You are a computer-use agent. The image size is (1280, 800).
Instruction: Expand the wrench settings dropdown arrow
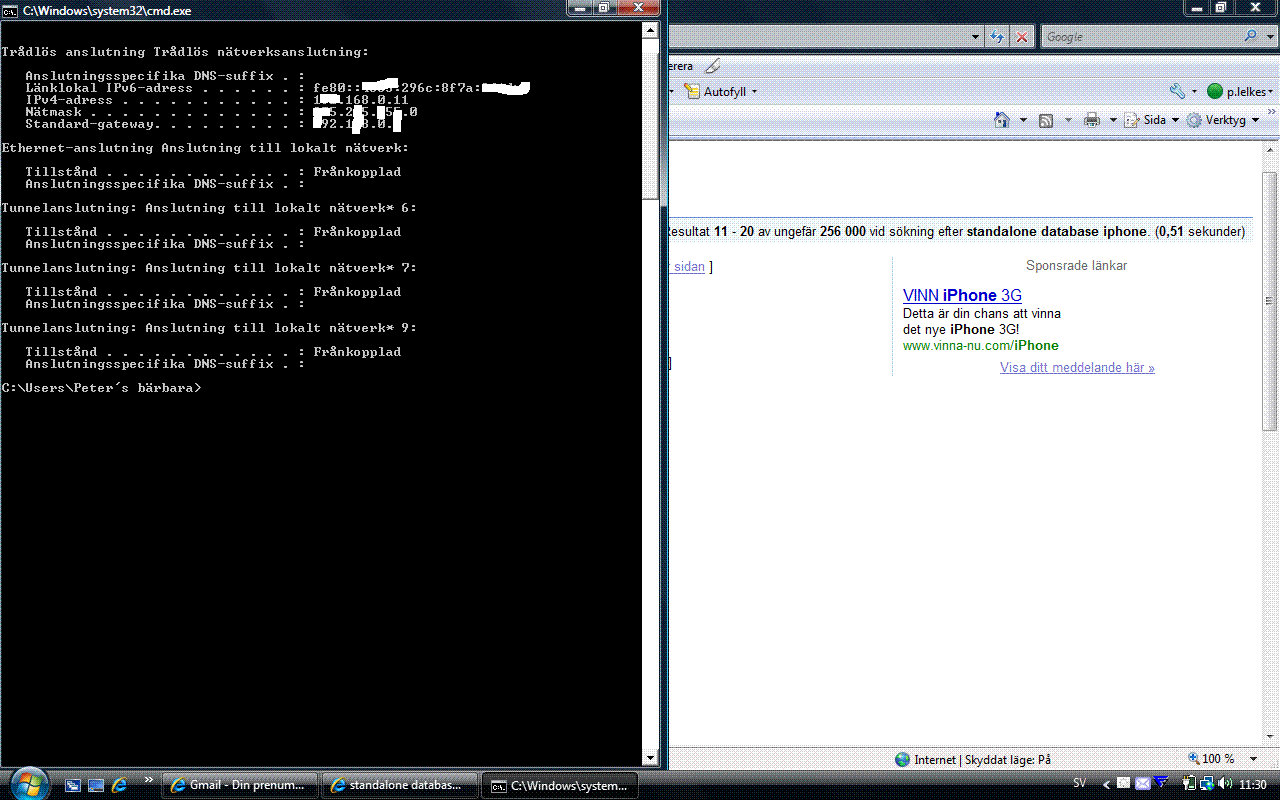(1194, 92)
